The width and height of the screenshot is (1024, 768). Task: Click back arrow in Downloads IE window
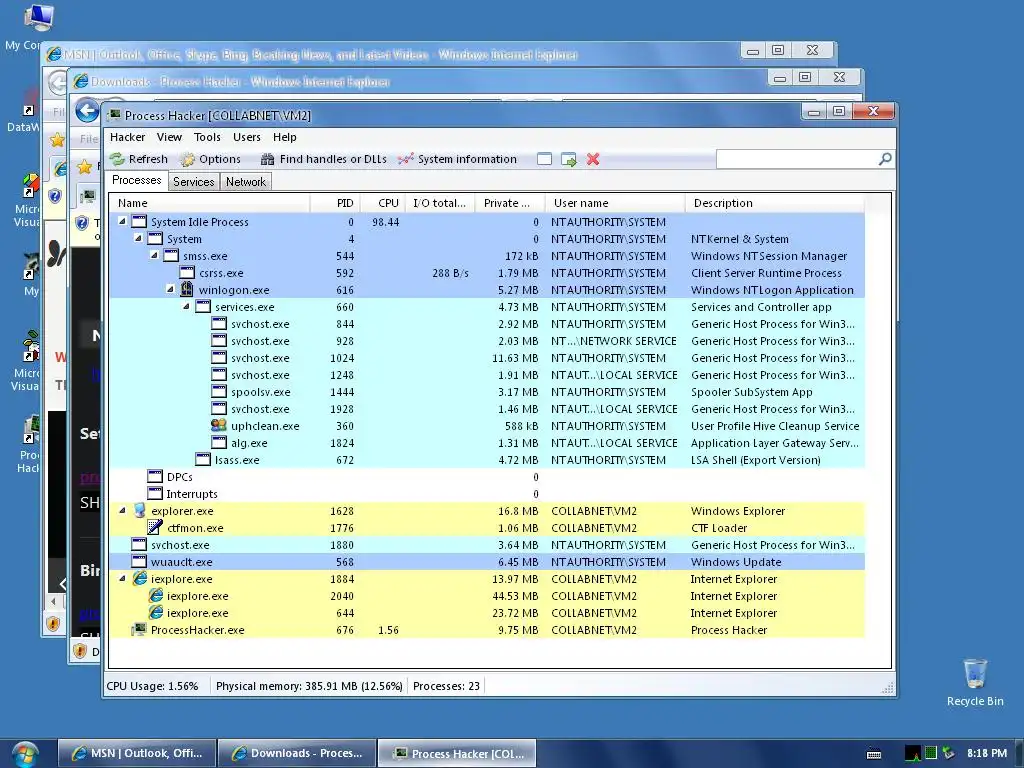tap(87, 111)
